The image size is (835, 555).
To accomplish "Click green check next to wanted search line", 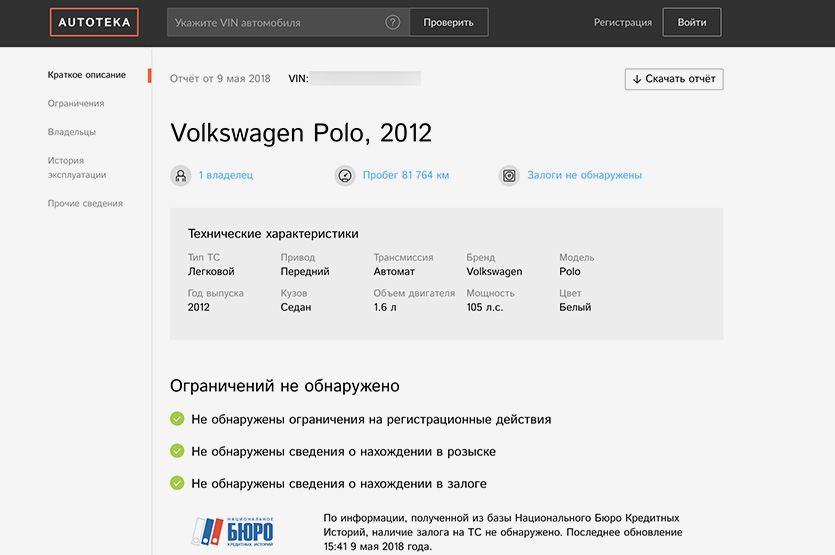I will click(177, 451).
